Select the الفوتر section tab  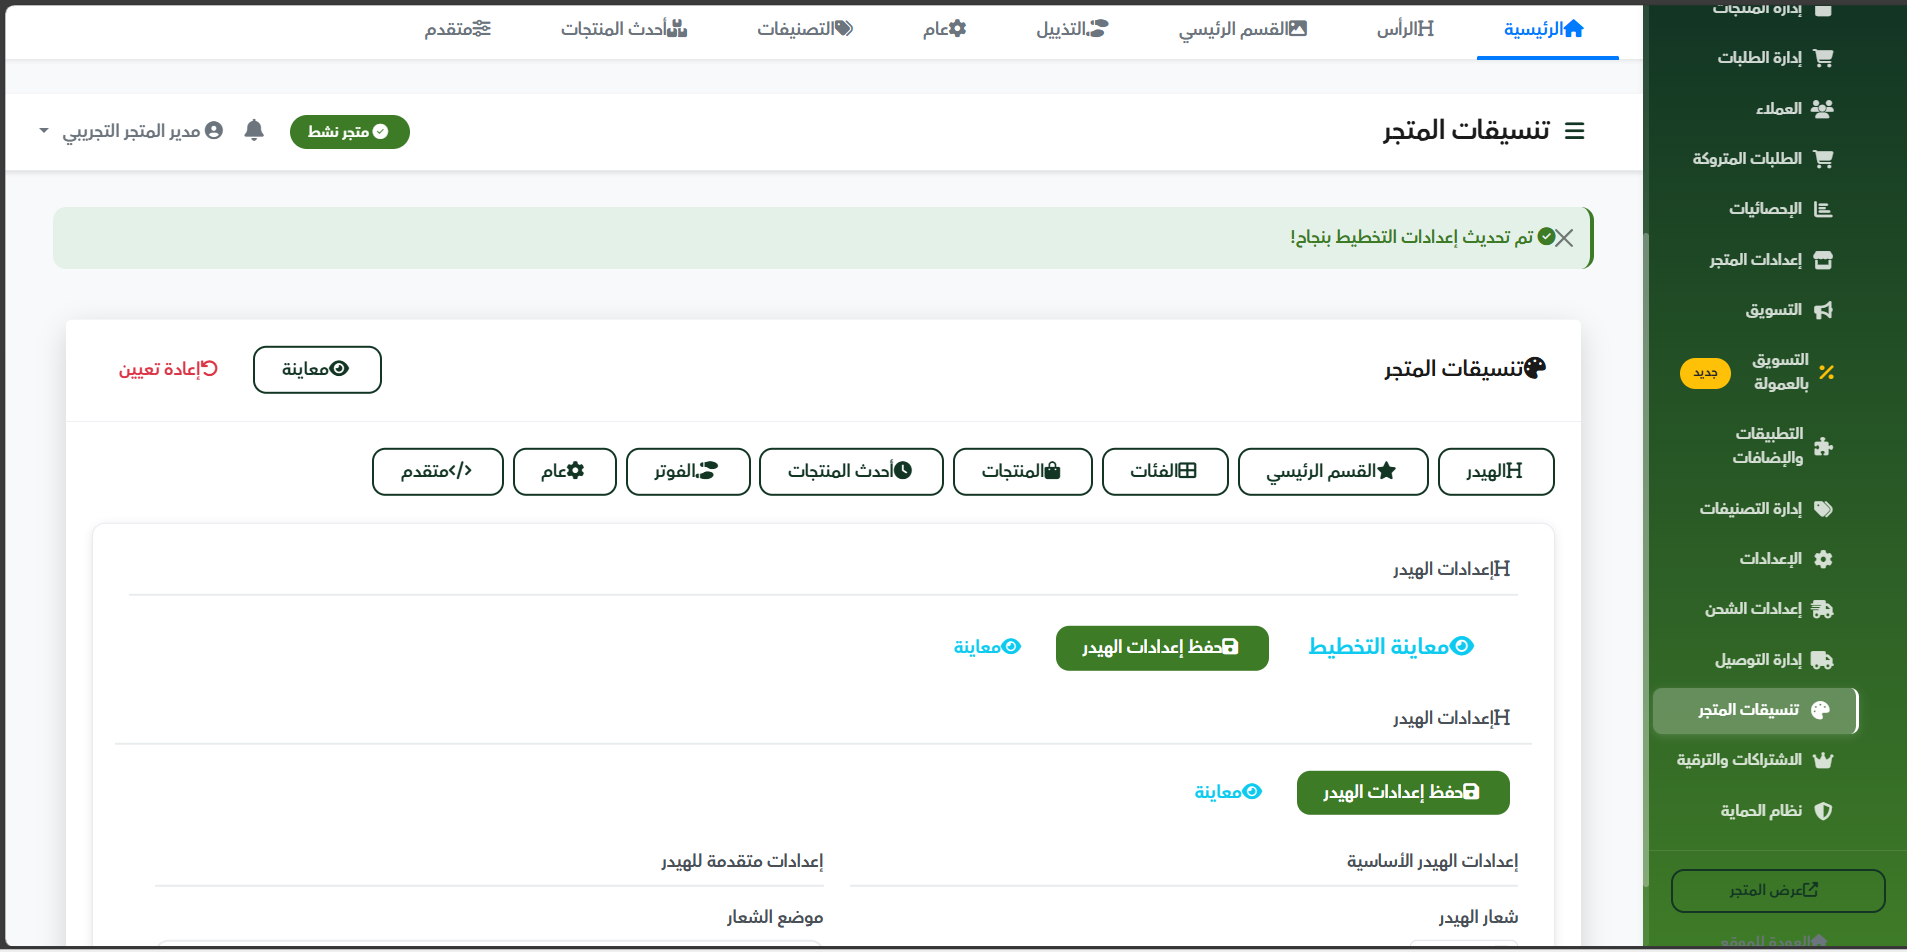pos(687,471)
